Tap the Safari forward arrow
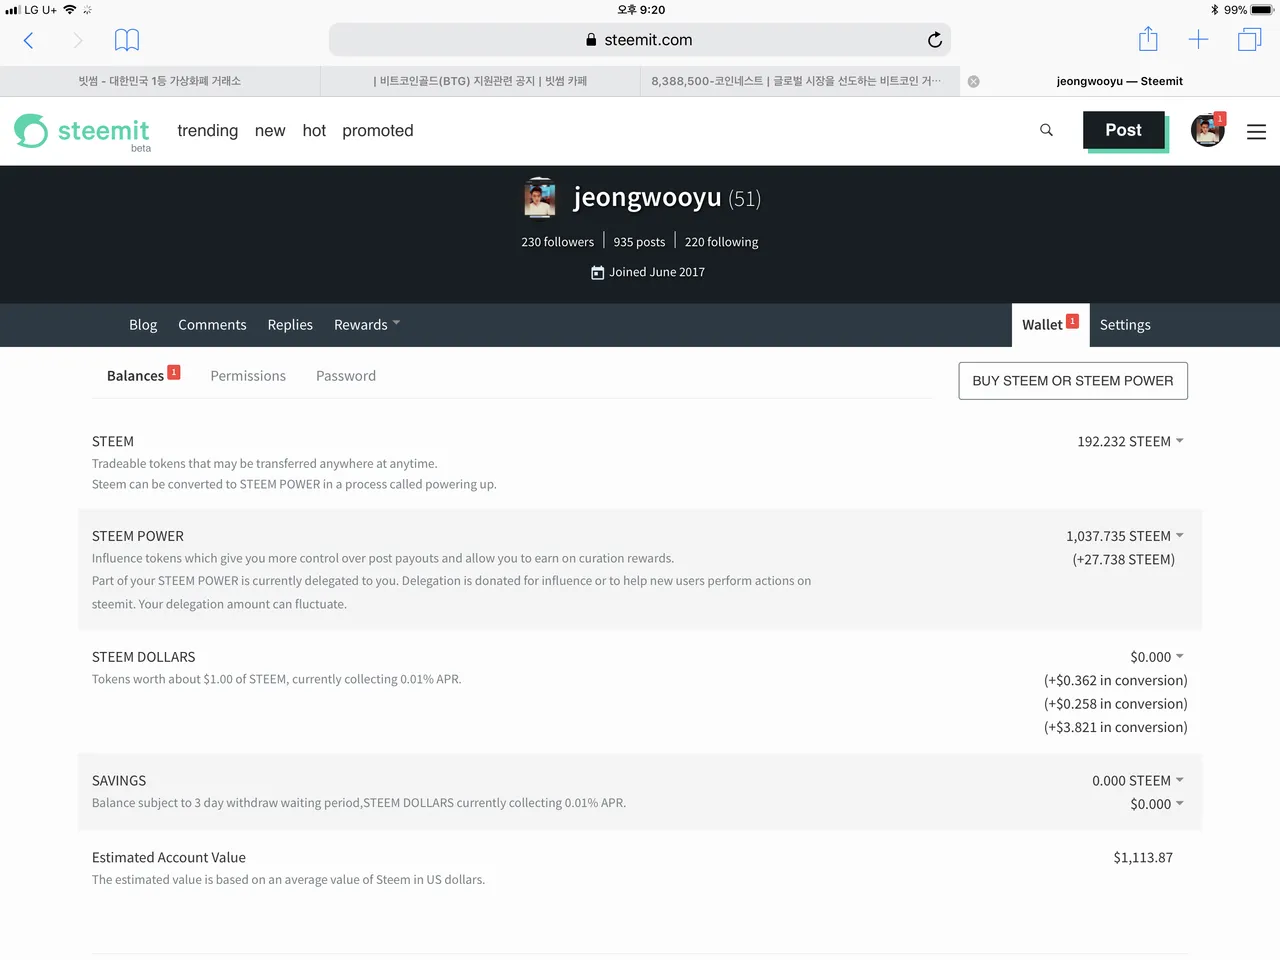The height and width of the screenshot is (960, 1280). [x=78, y=40]
